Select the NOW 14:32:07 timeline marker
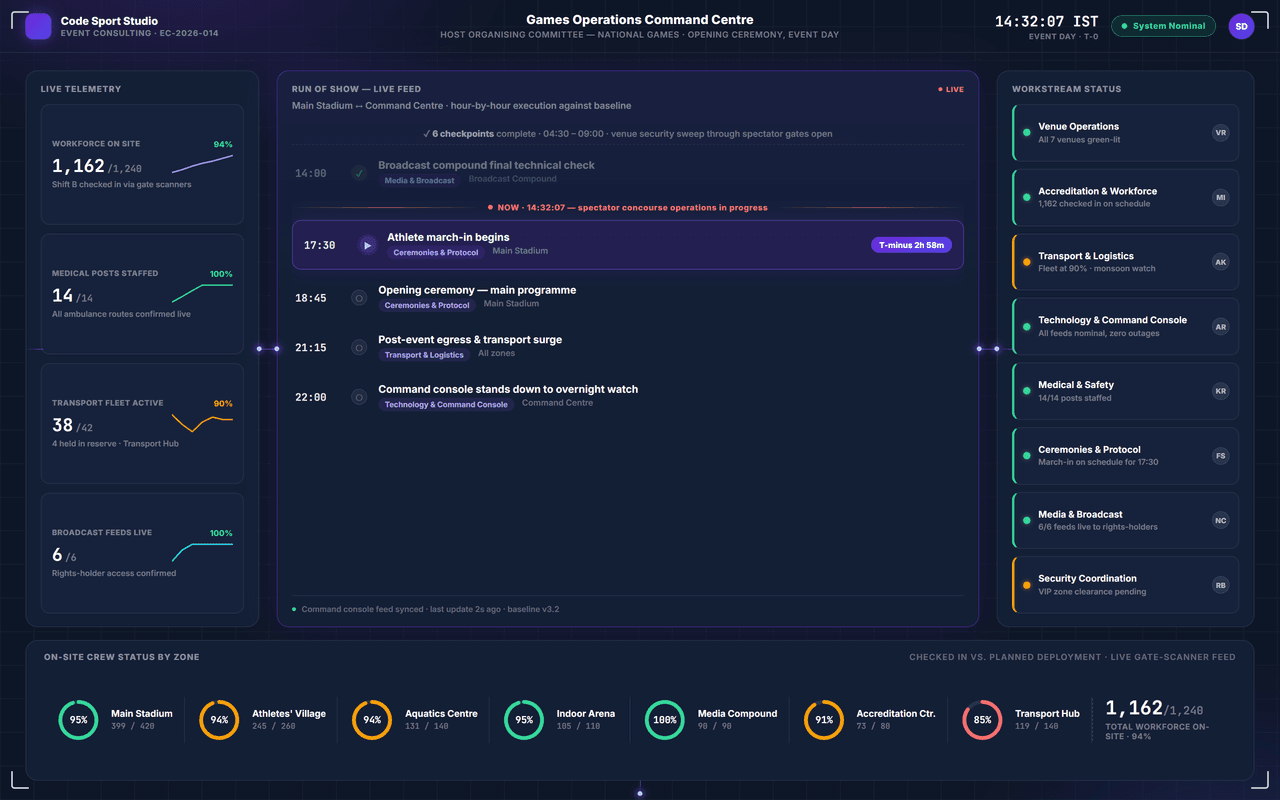 click(x=628, y=208)
